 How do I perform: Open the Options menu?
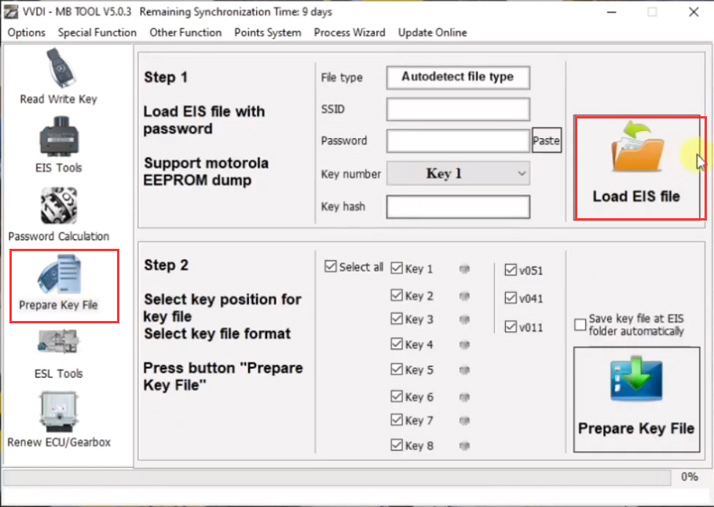point(26,33)
